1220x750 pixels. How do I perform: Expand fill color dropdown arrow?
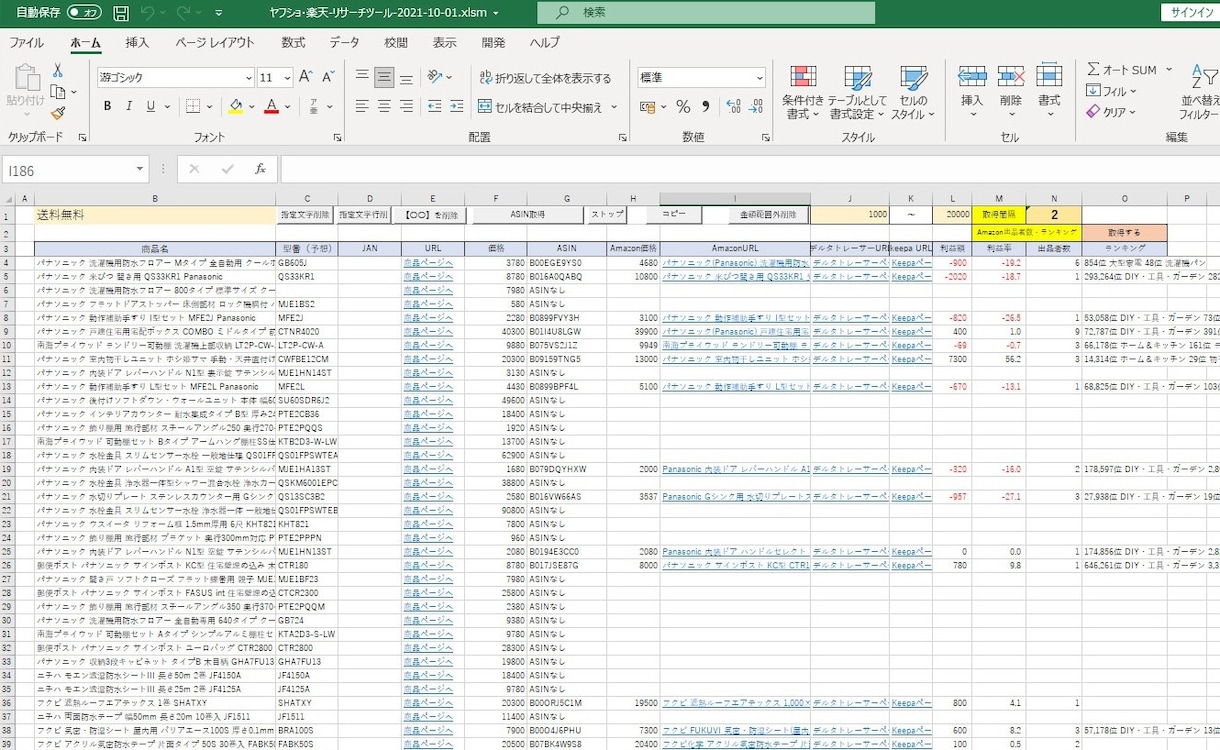[x=253, y=106]
